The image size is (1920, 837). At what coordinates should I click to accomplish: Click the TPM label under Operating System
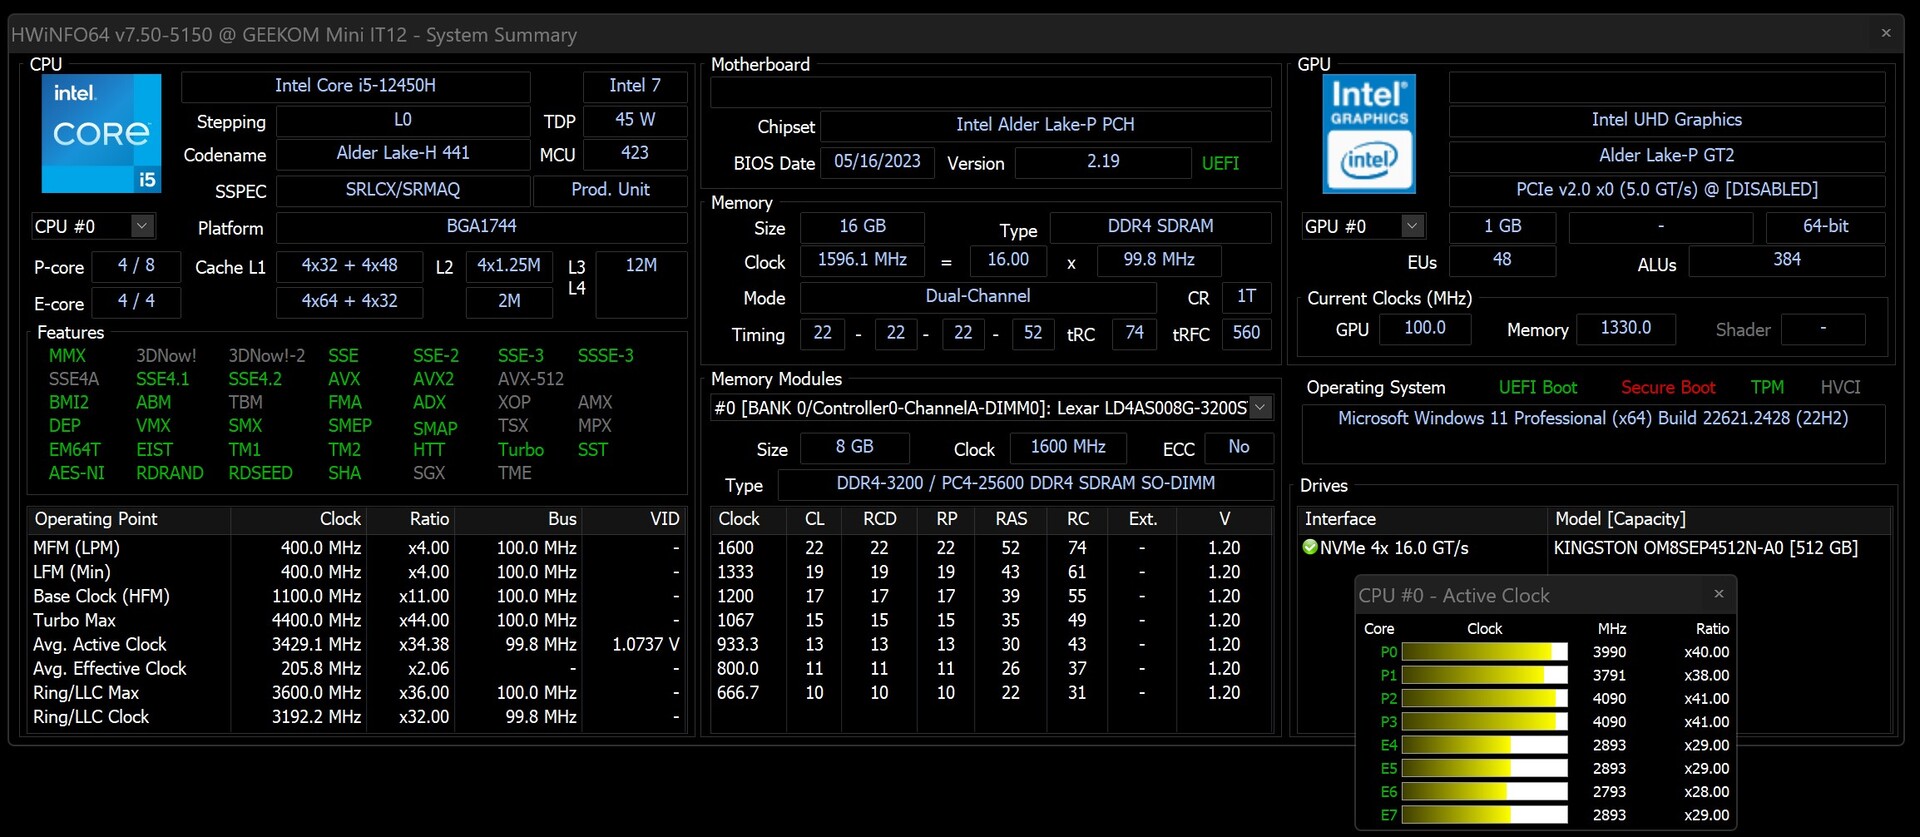(x=1767, y=387)
